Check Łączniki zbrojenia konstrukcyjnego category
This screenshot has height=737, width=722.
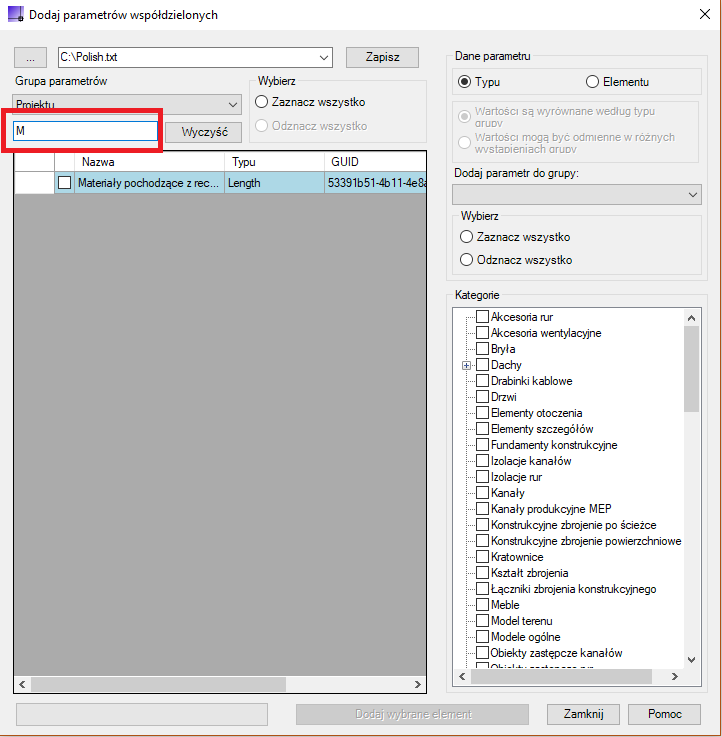pyautogui.click(x=482, y=588)
